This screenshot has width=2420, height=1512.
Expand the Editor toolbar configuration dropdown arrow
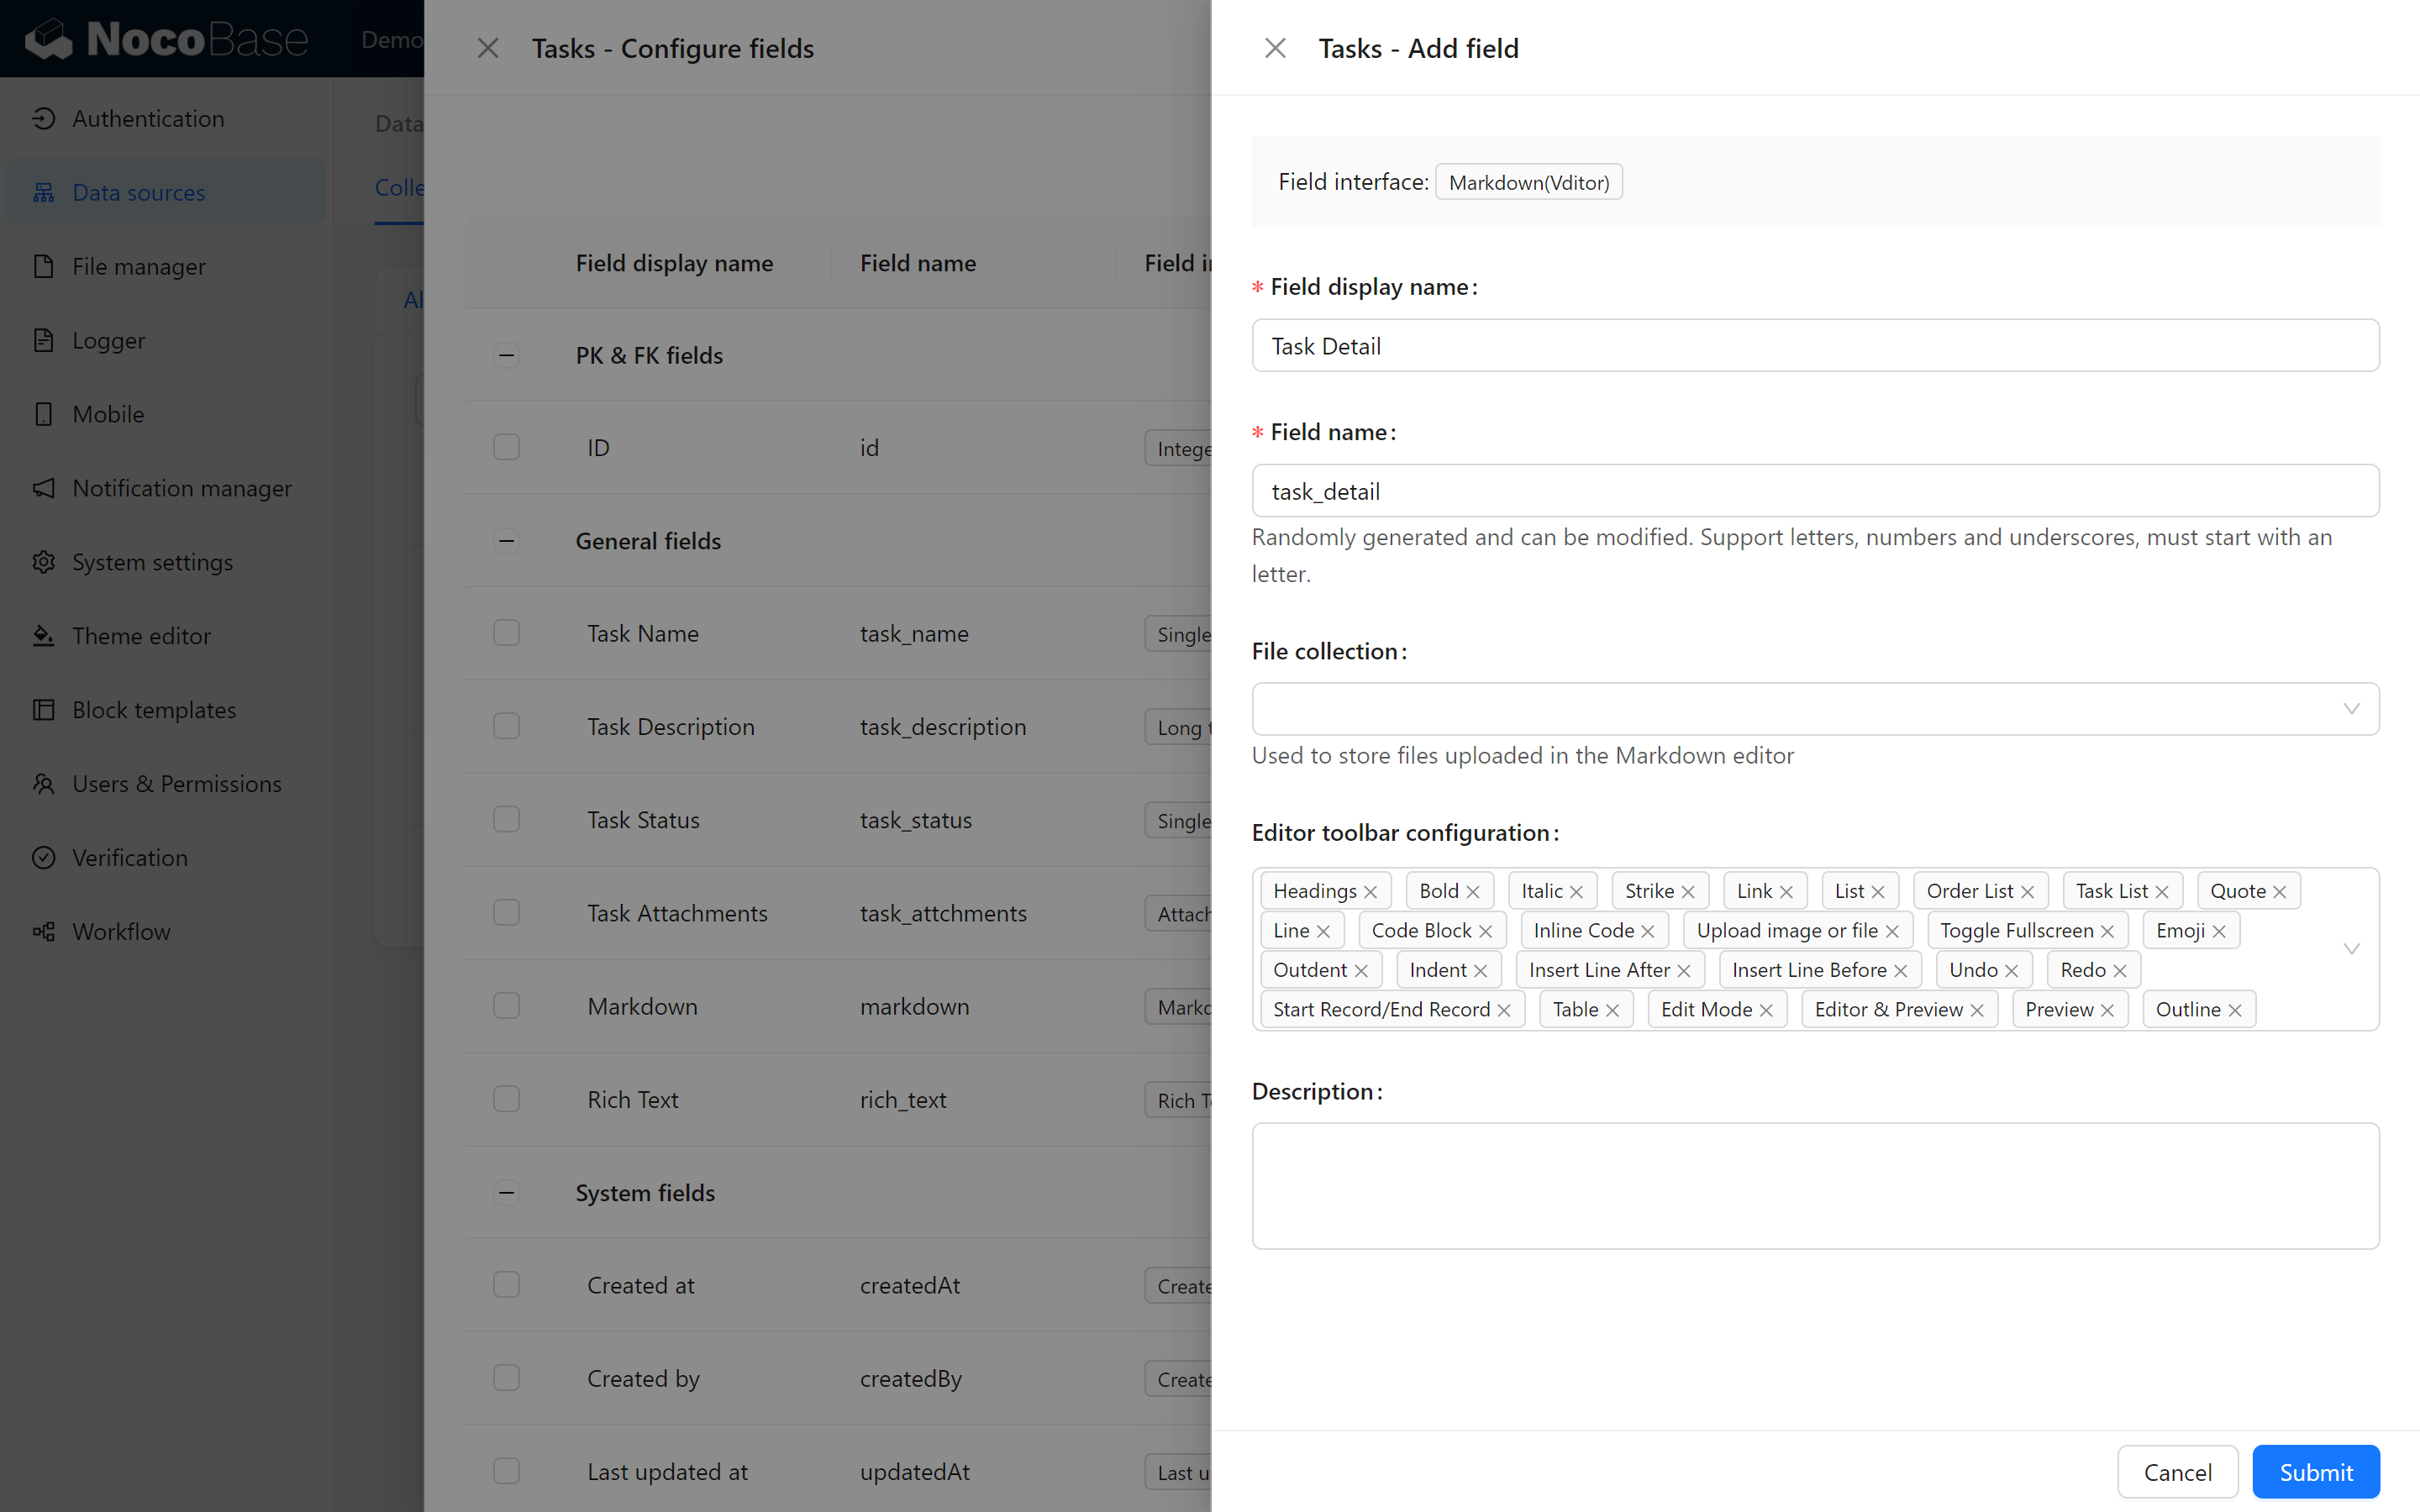point(2351,949)
